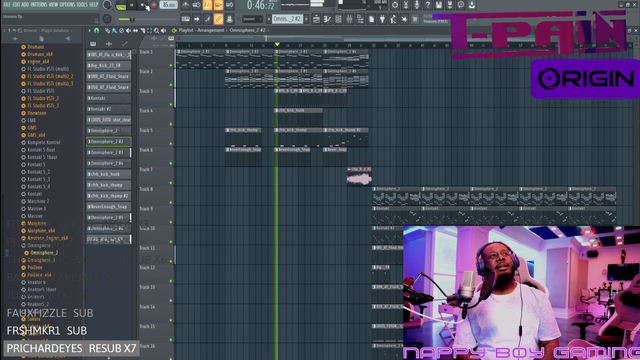640x360 pixels.
Task: Stop playback with the stop button
Action: pyautogui.click(x=143, y=5)
